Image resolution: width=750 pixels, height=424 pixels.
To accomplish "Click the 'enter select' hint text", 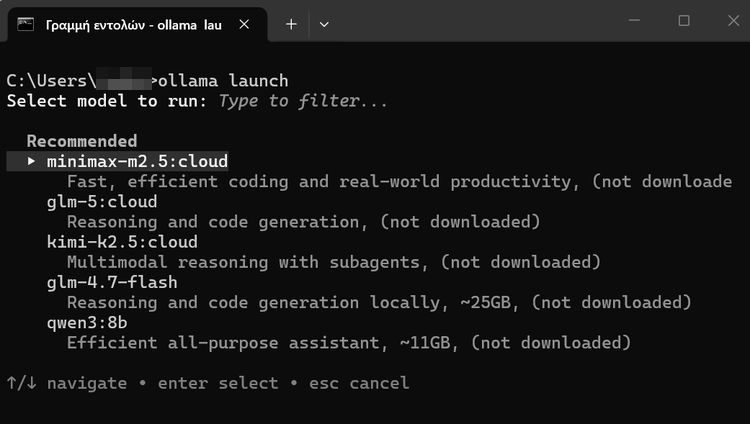I will [218, 383].
